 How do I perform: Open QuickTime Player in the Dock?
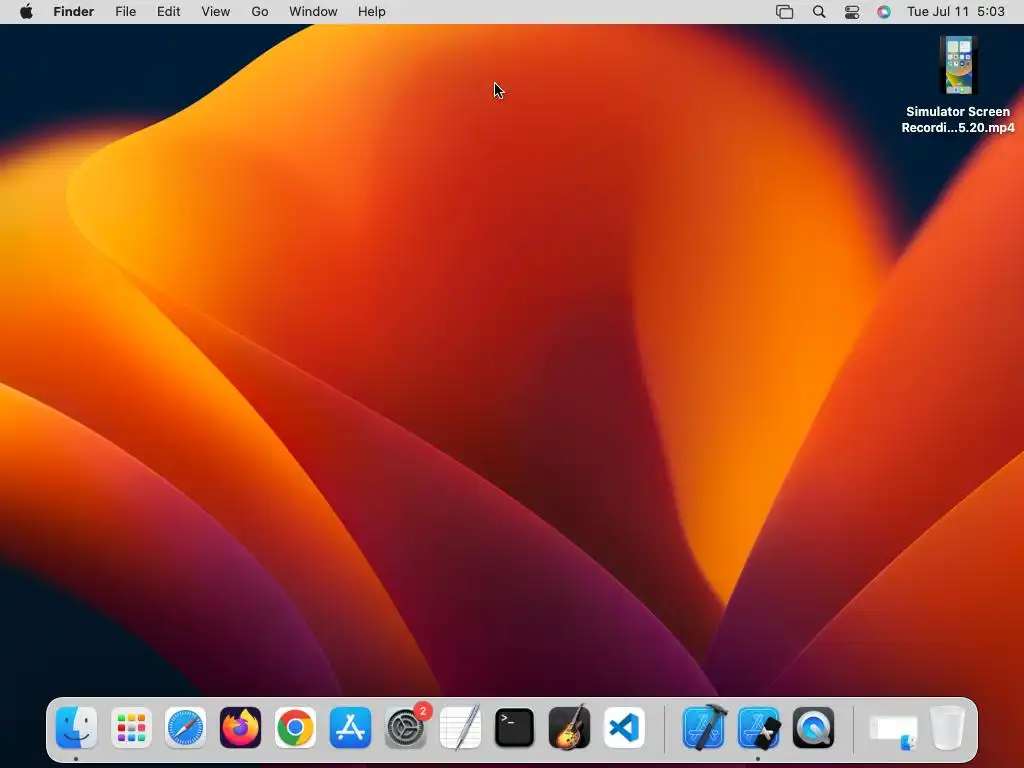pos(813,727)
